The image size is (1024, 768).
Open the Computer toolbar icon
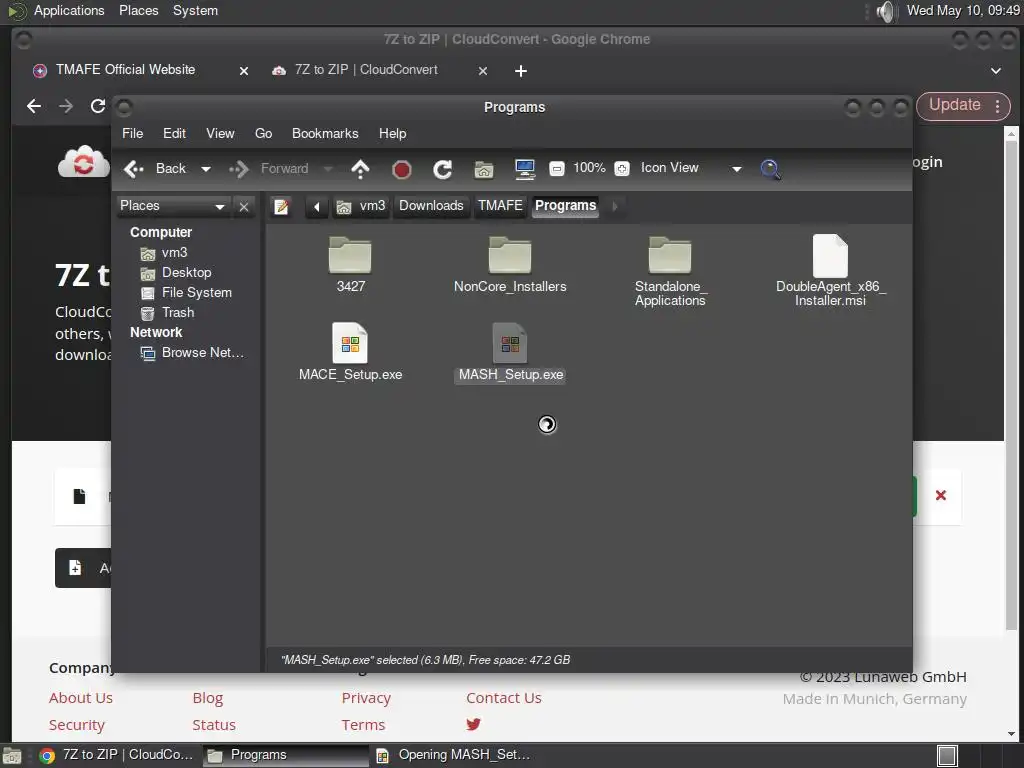(x=524, y=169)
